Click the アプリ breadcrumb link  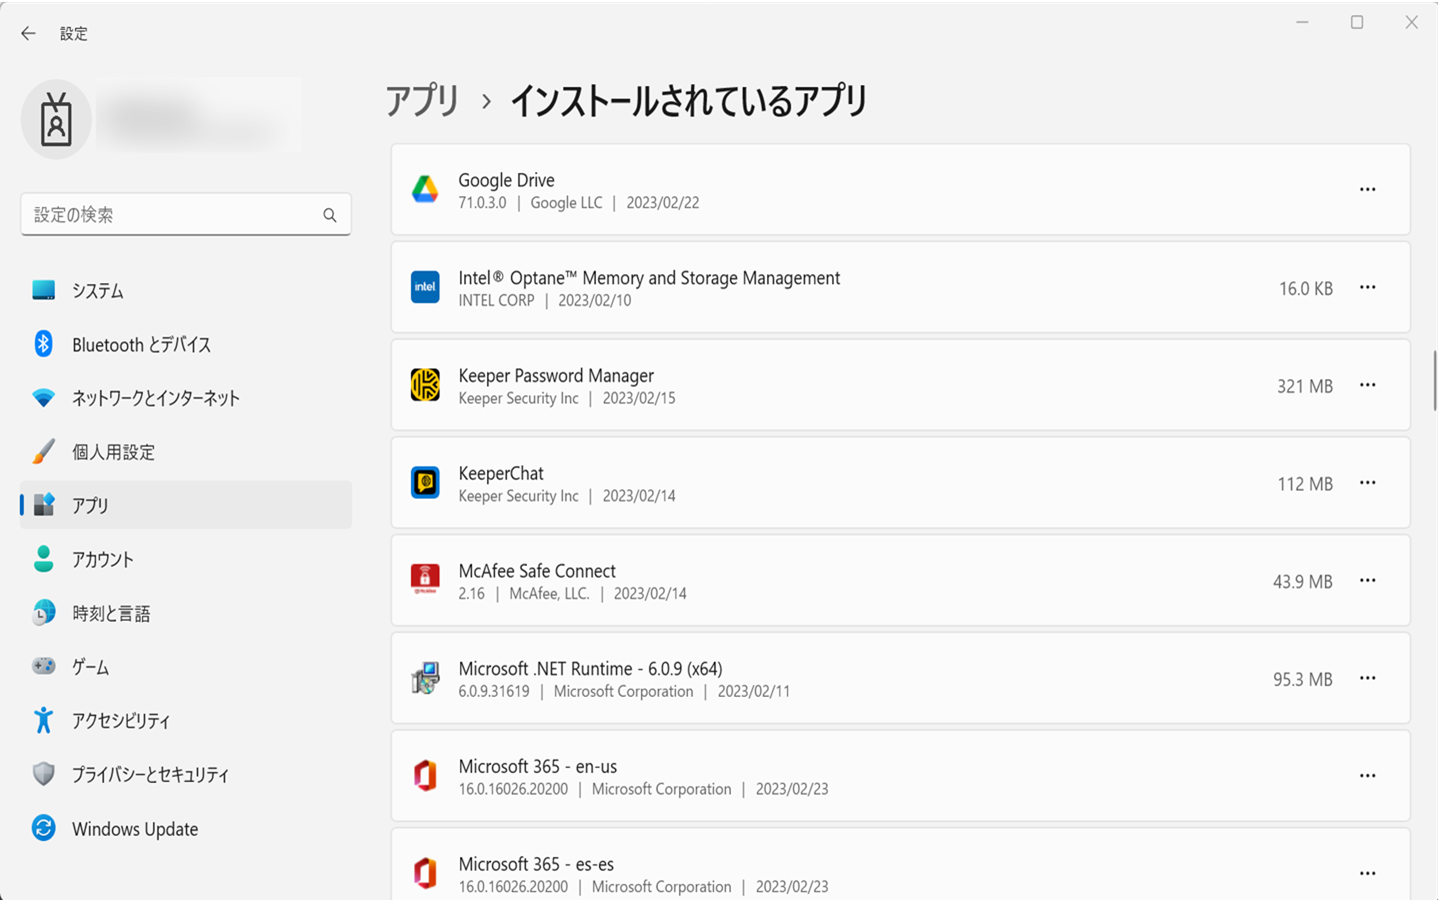coord(422,101)
